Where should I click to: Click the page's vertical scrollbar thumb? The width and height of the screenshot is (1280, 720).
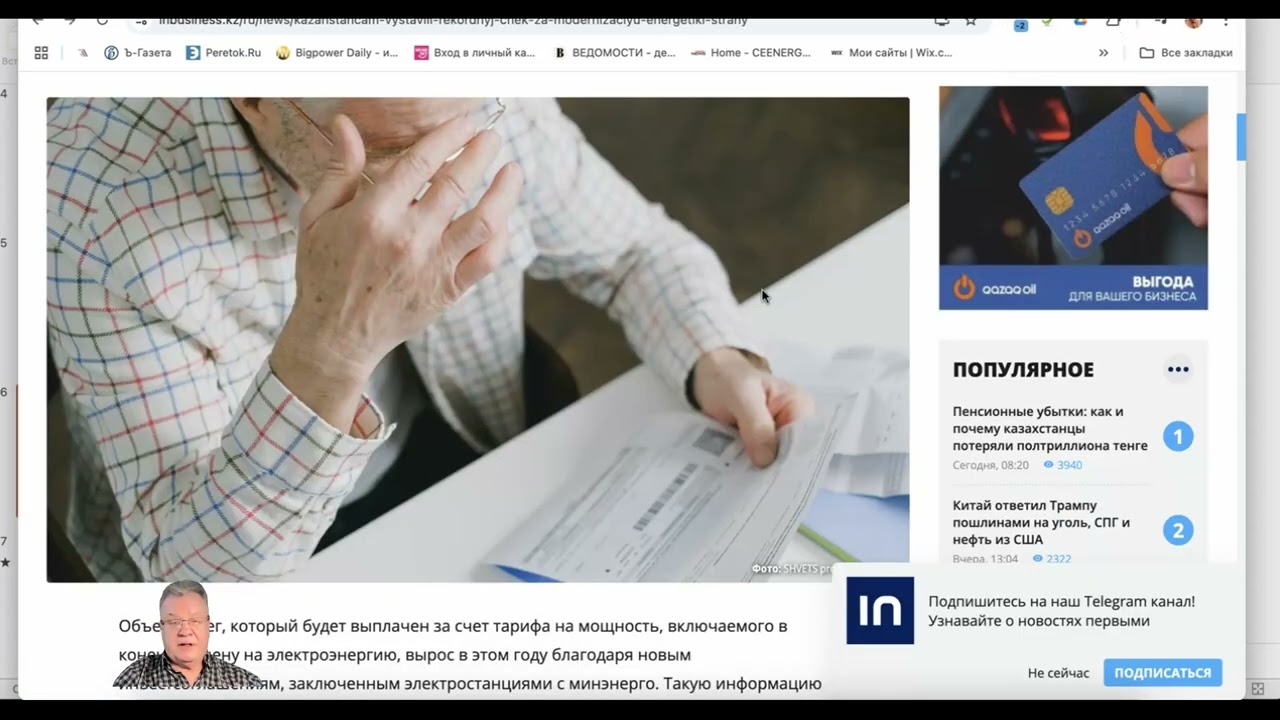[x=1241, y=137]
